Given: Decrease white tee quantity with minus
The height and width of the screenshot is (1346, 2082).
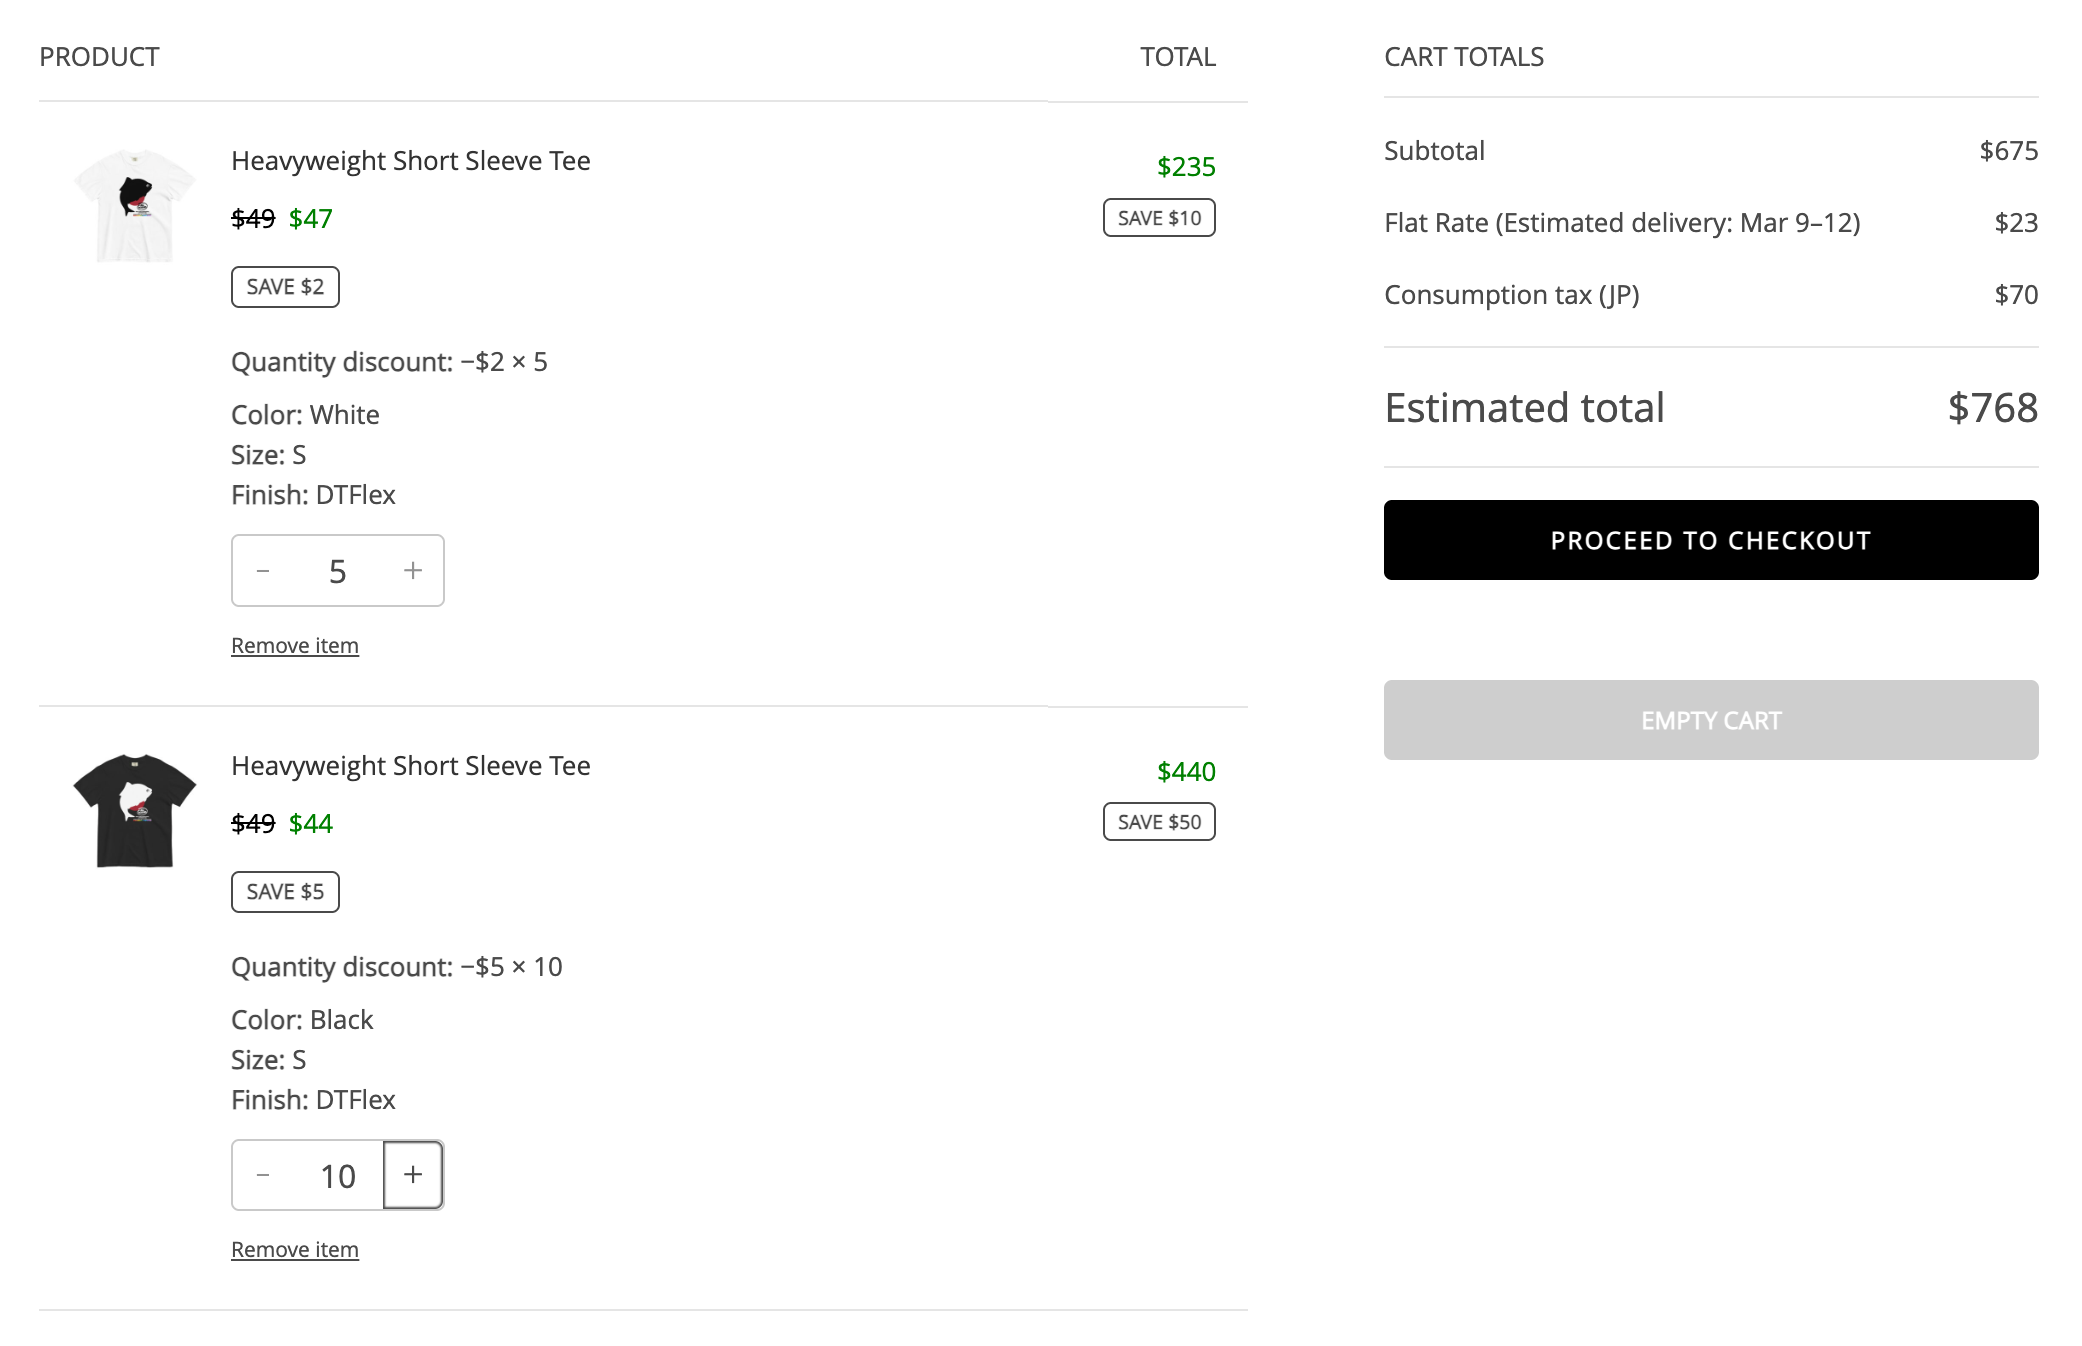Looking at the screenshot, I should click(263, 571).
